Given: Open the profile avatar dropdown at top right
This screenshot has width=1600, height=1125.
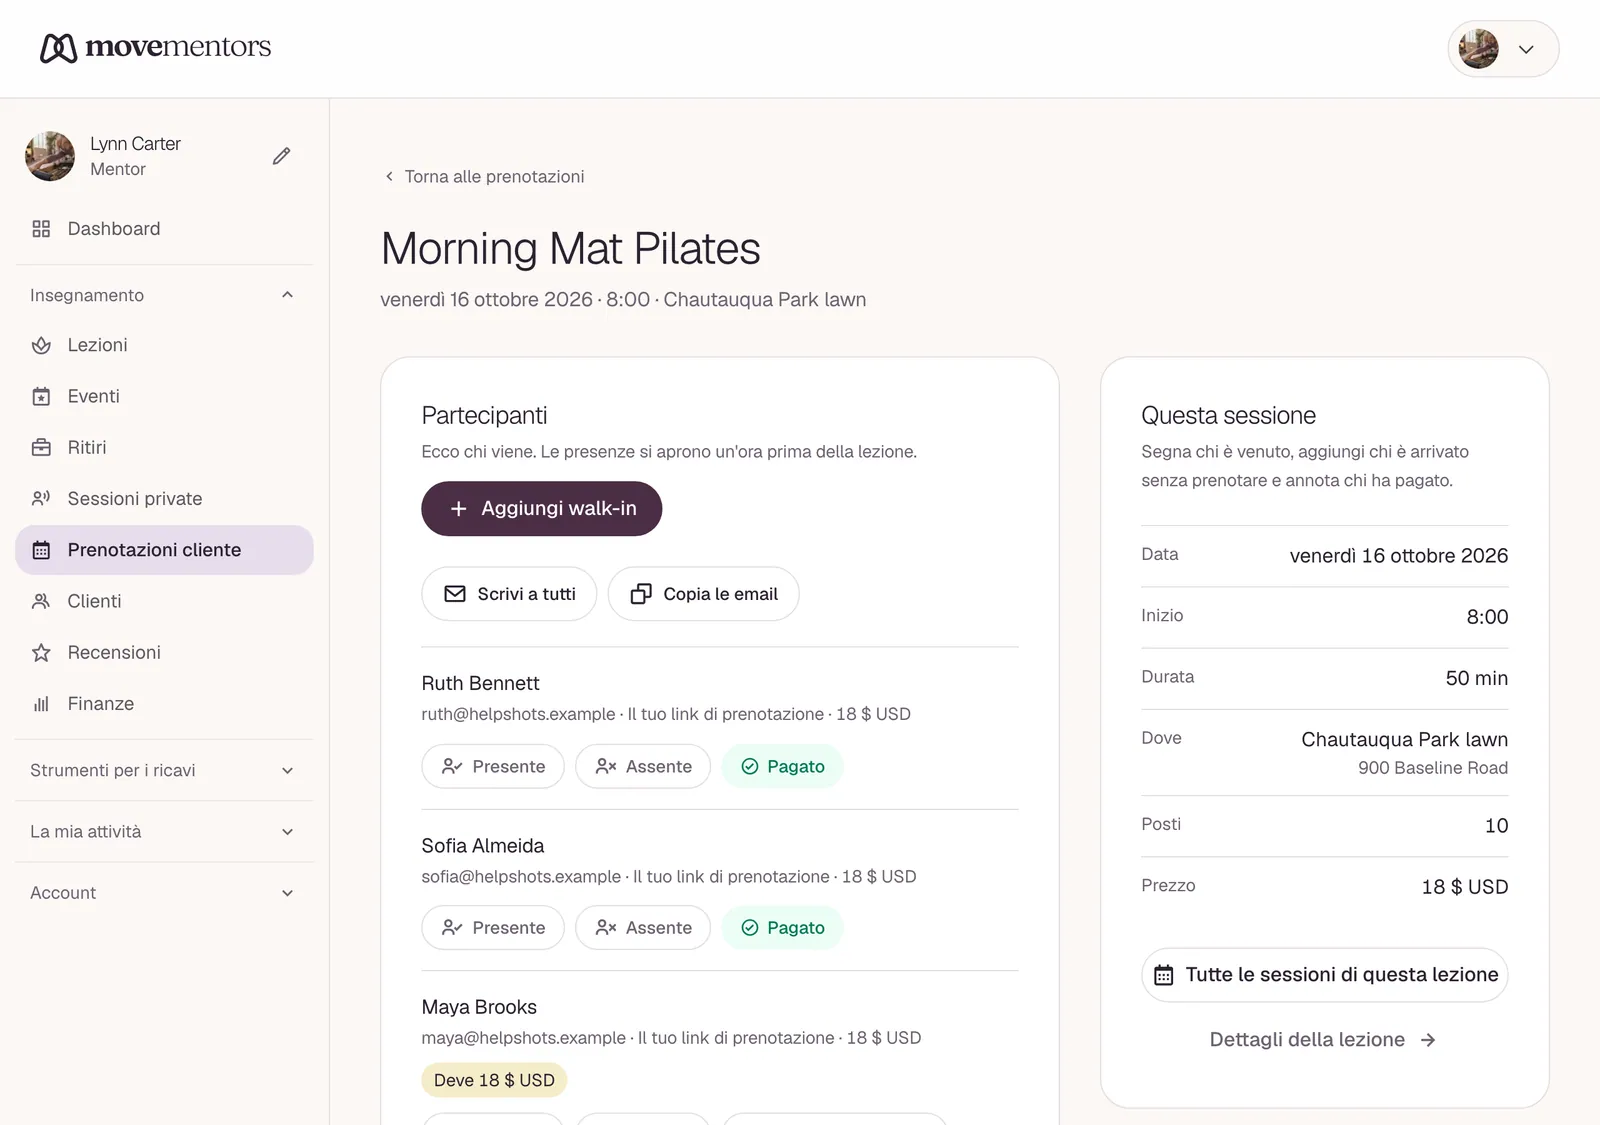Looking at the screenshot, I should click(1503, 49).
